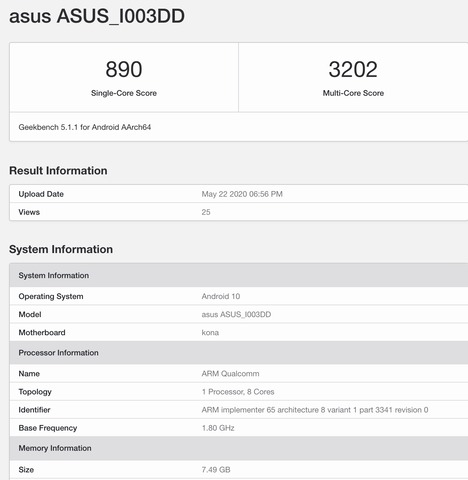Click the asus ASUS_I003DD page title
The width and height of the screenshot is (468, 480).
(97, 16)
